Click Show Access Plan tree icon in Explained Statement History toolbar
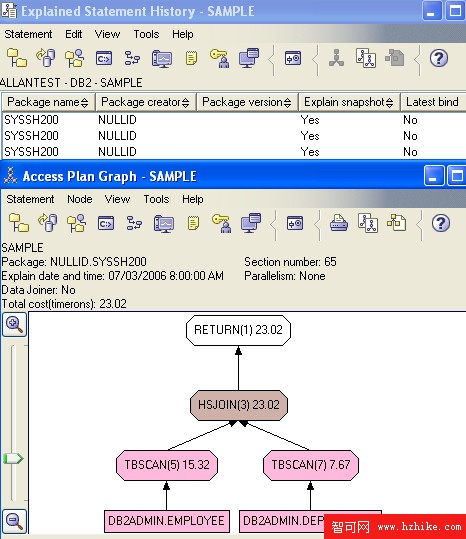The height and width of the screenshot is (539, 466). (x=336, y=58)
